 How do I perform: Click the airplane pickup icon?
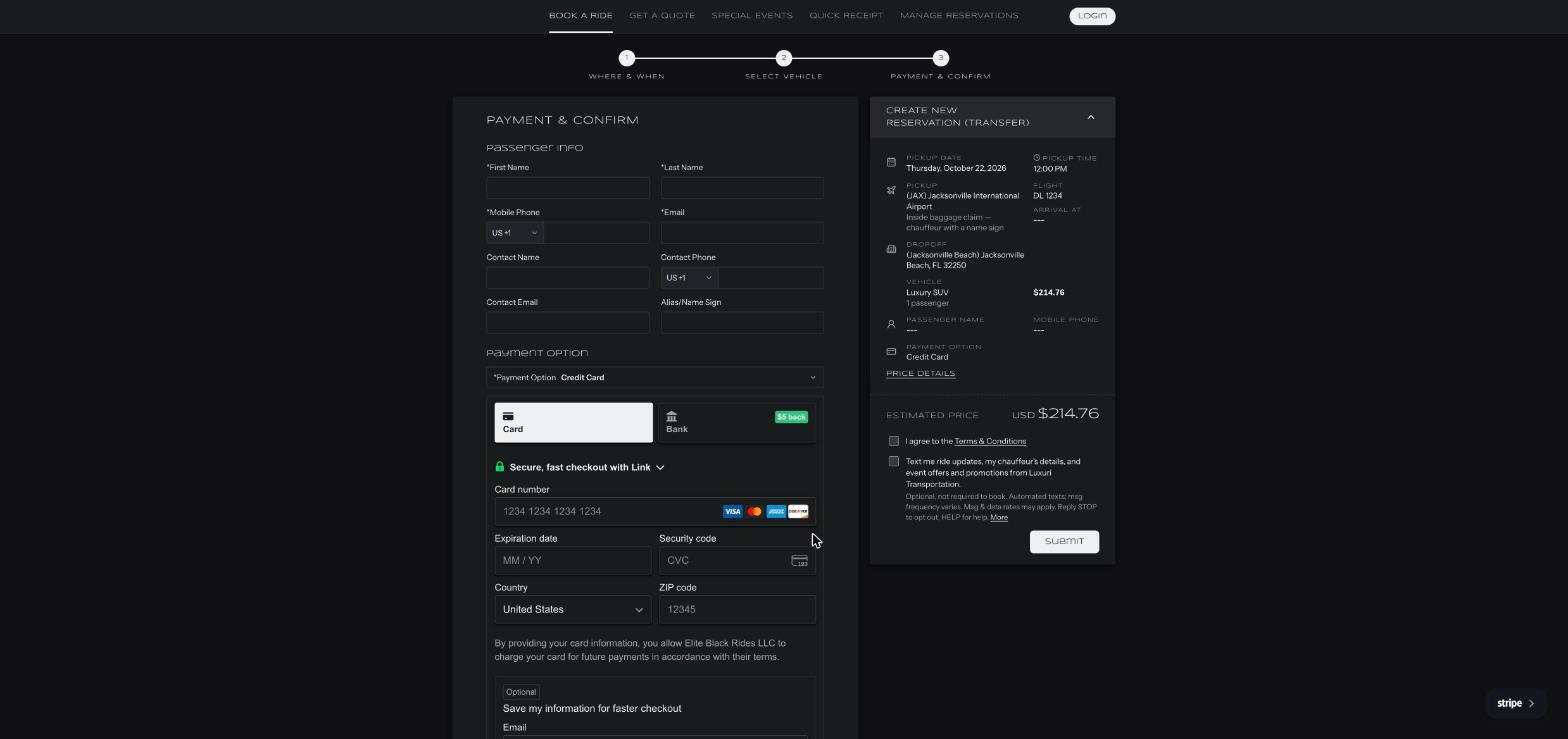(x=891, y=190)
